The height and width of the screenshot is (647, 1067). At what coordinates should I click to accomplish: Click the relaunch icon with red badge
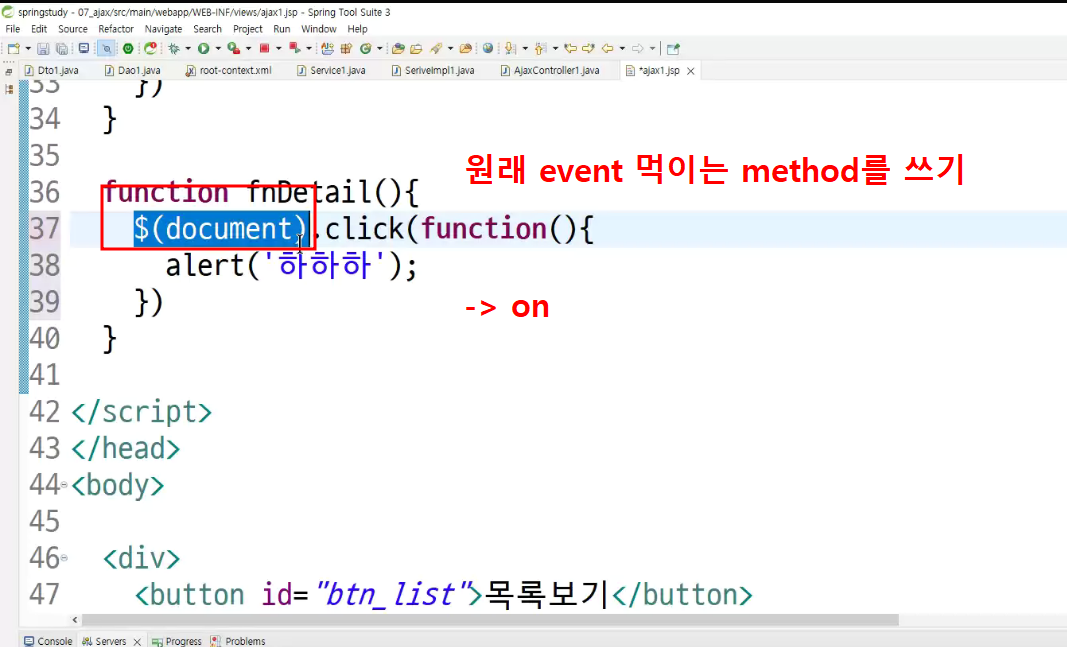point(150,48)
